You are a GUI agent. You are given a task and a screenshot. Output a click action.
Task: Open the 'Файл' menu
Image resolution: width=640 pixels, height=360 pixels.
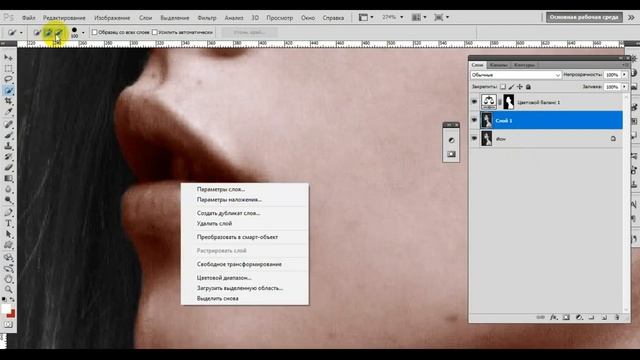pyautogui.click(x=29, y=18)
